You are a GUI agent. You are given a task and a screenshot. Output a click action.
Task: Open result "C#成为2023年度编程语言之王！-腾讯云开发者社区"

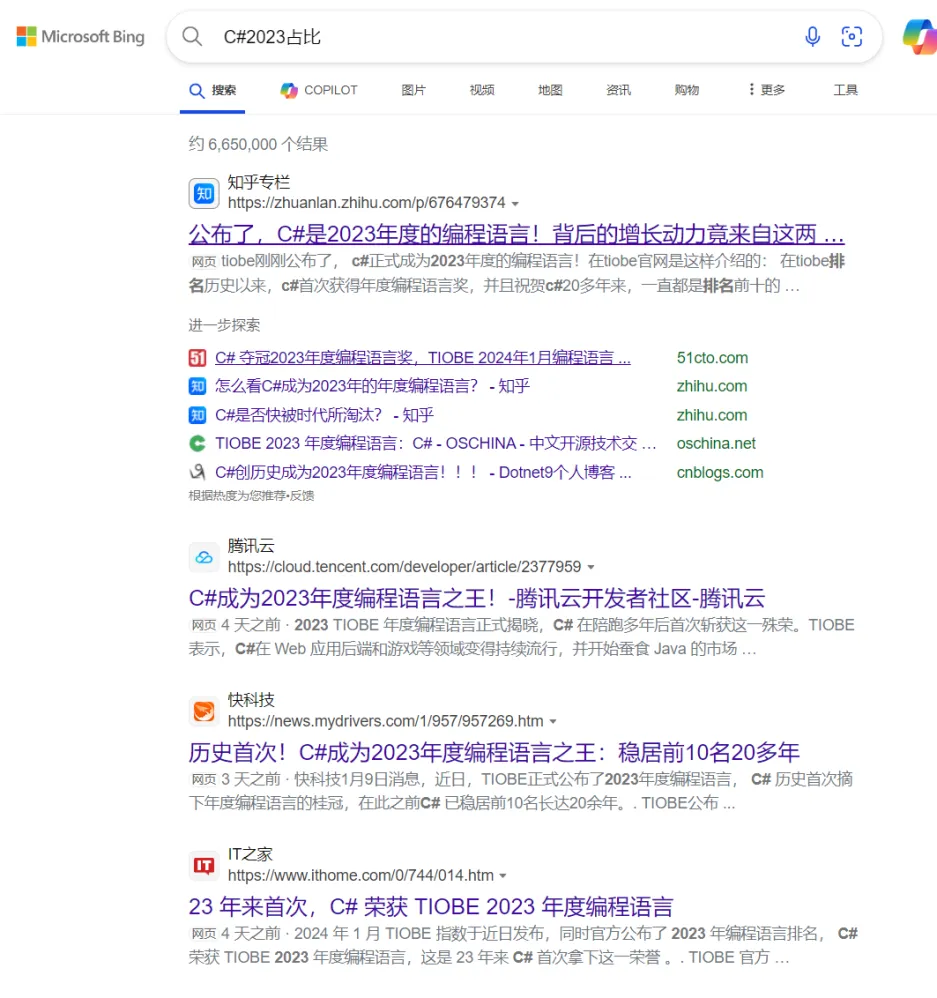click(x=476, y=598)
